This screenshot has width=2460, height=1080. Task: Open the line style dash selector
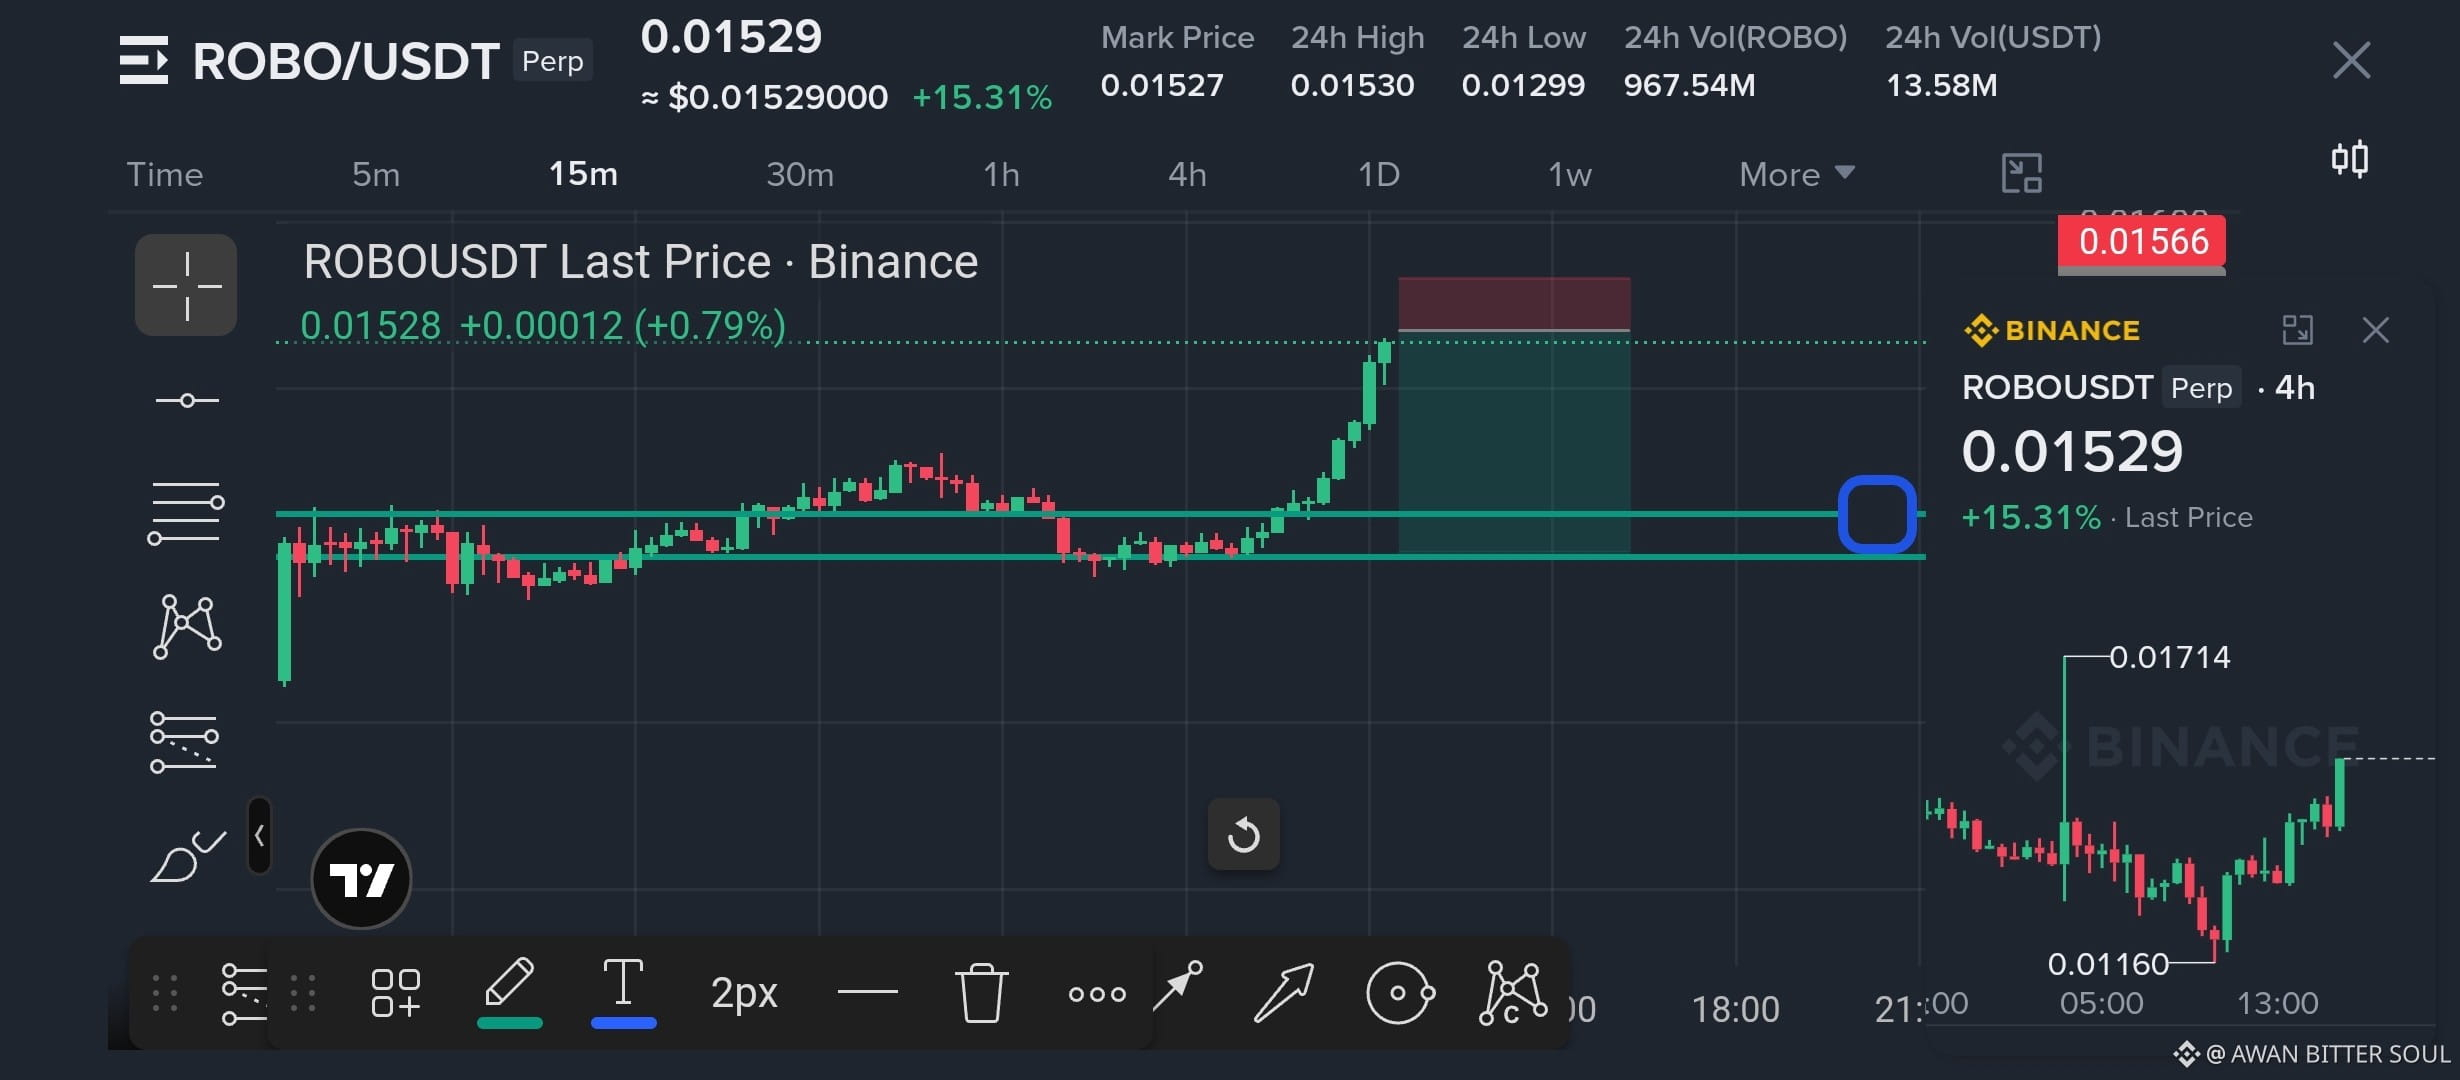[867, 992]
